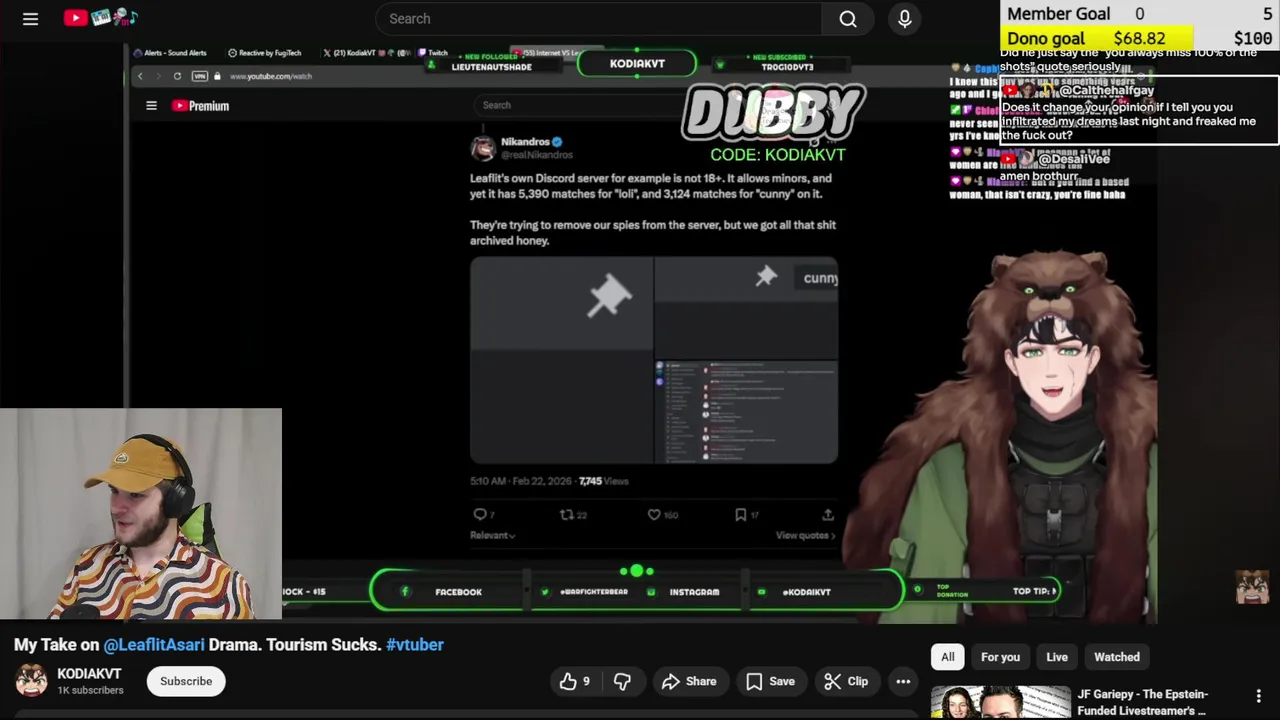Subscribe to KODIAKVT channel
The height and width of the screenshot is (720, 1280).
pyautogui.click(x=186, y=681)
